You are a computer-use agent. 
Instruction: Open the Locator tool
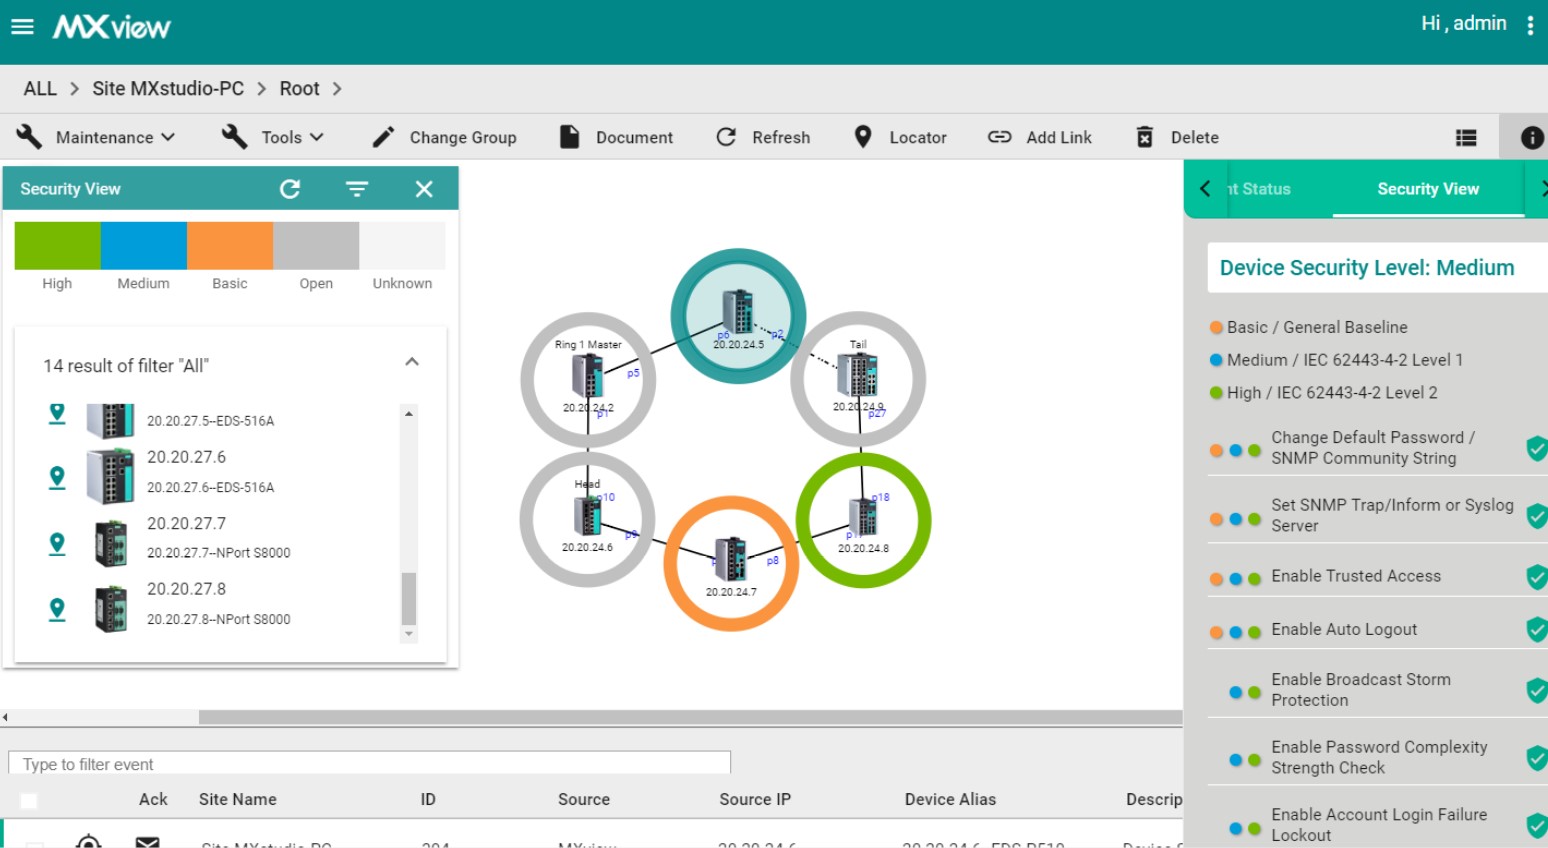[900, 137]
